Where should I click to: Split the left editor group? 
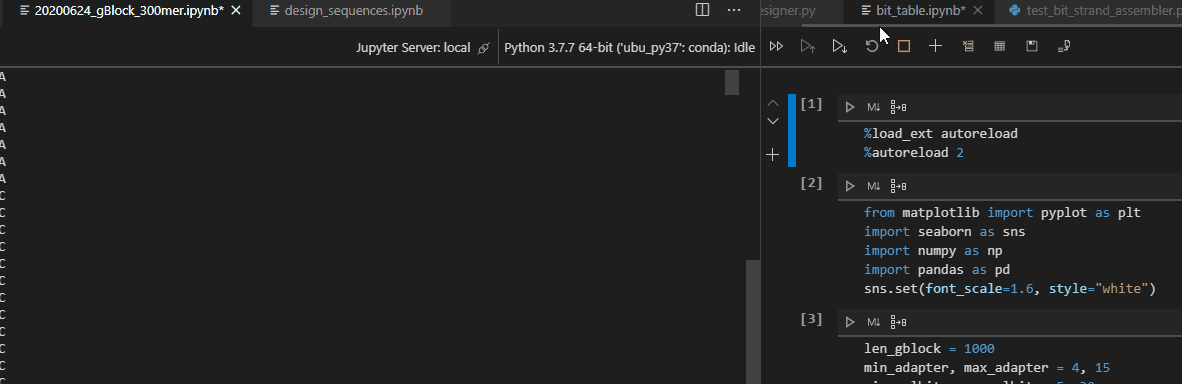[x=702, y=10]
